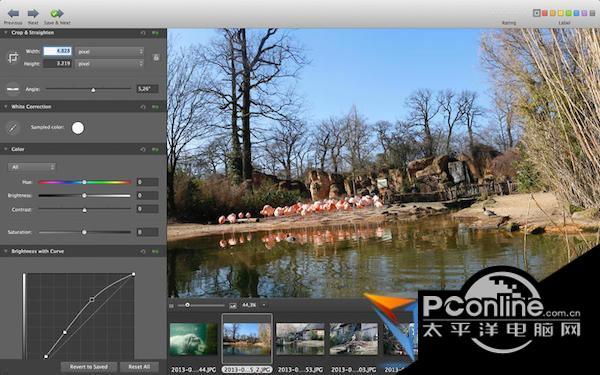
Task: Click the Contrast value field
Action: (x=147, y=209)
